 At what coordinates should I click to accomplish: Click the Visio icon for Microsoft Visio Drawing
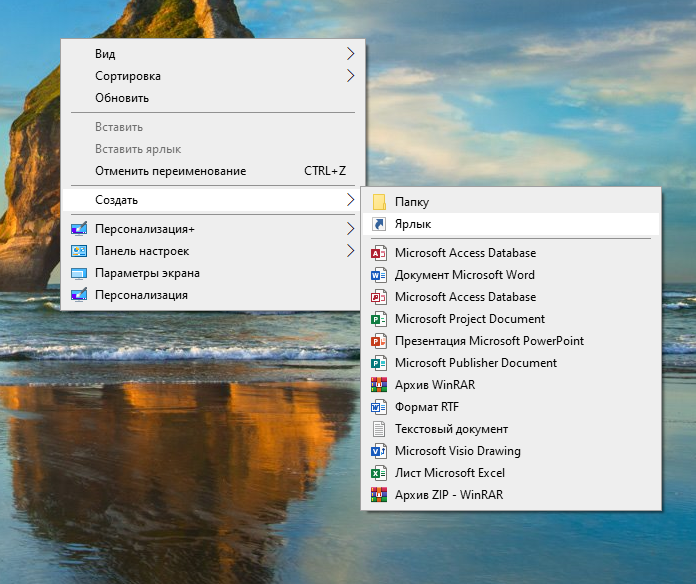coord(379,451)
